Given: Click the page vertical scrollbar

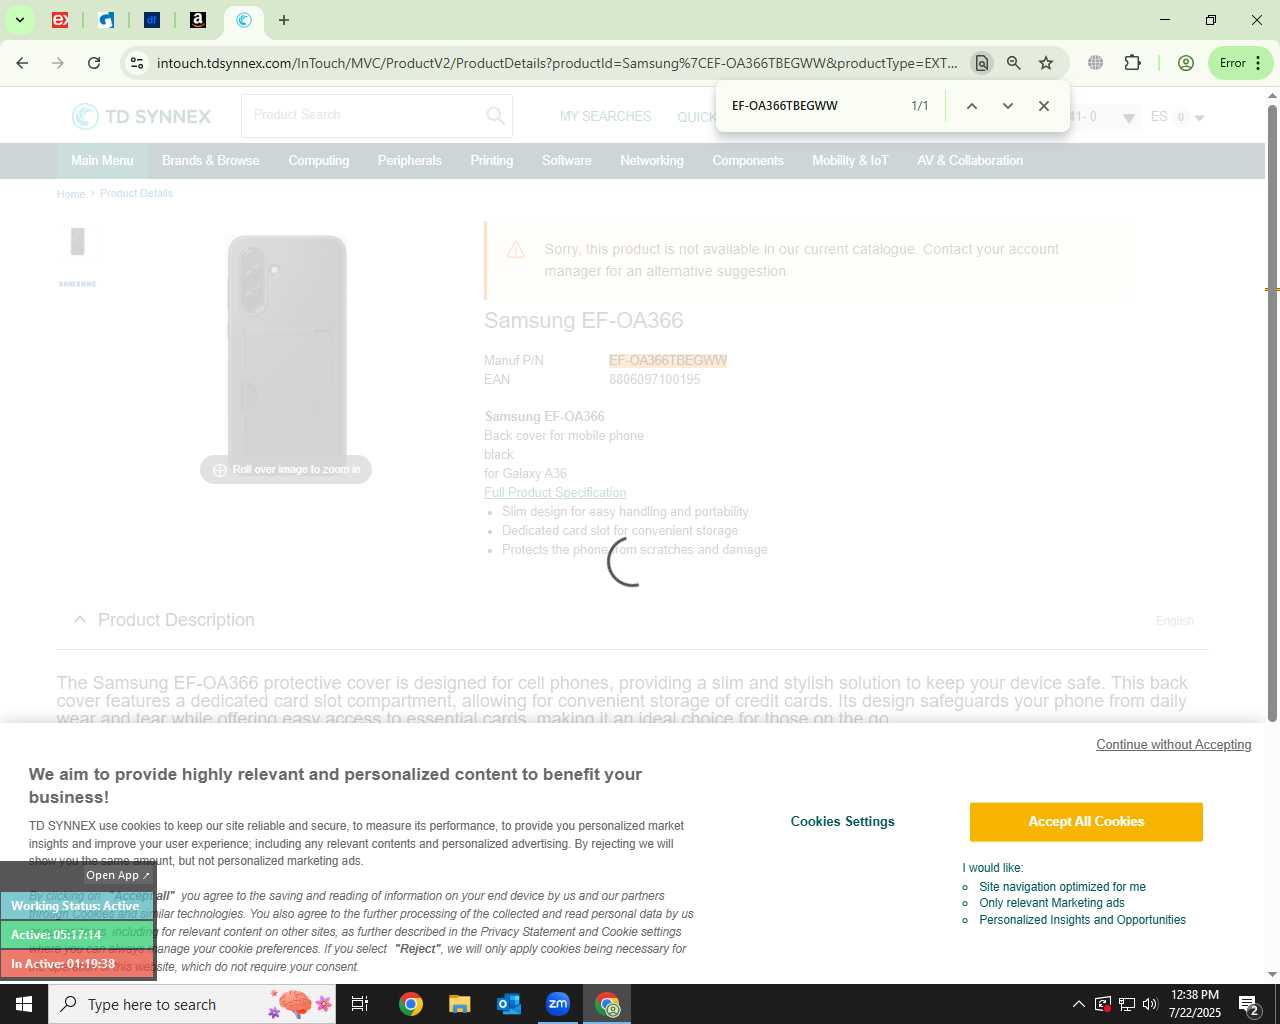Looking at the screenshot, I should tap(1272, 411).
